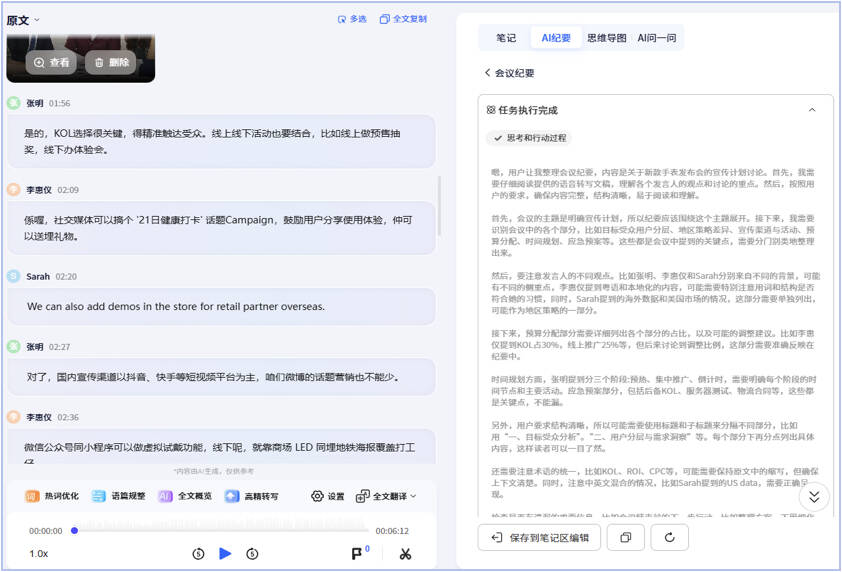Regenerate the AI summary with refresh icon
This screenshot has height=572, width=842.
coord(669,538)
